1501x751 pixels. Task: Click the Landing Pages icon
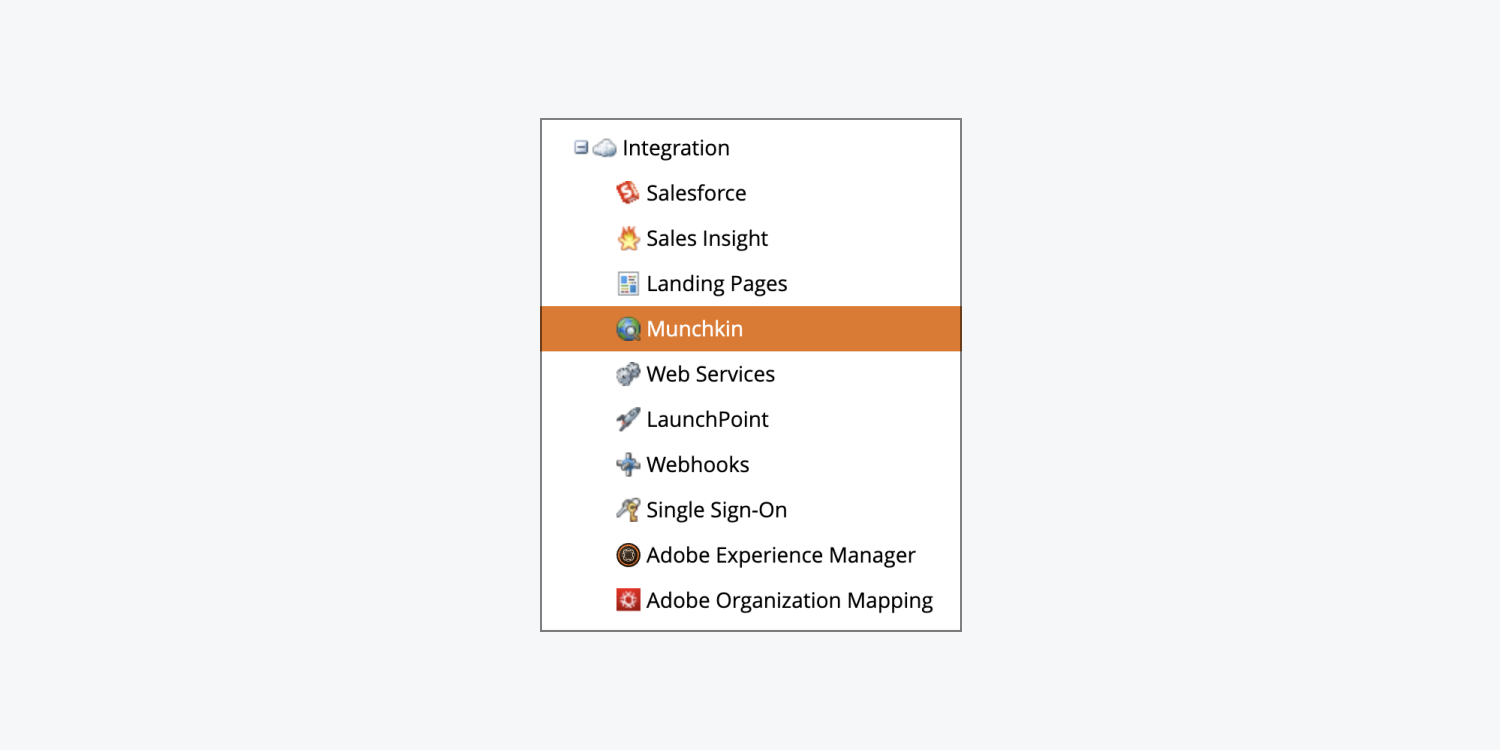pos(627,284)
